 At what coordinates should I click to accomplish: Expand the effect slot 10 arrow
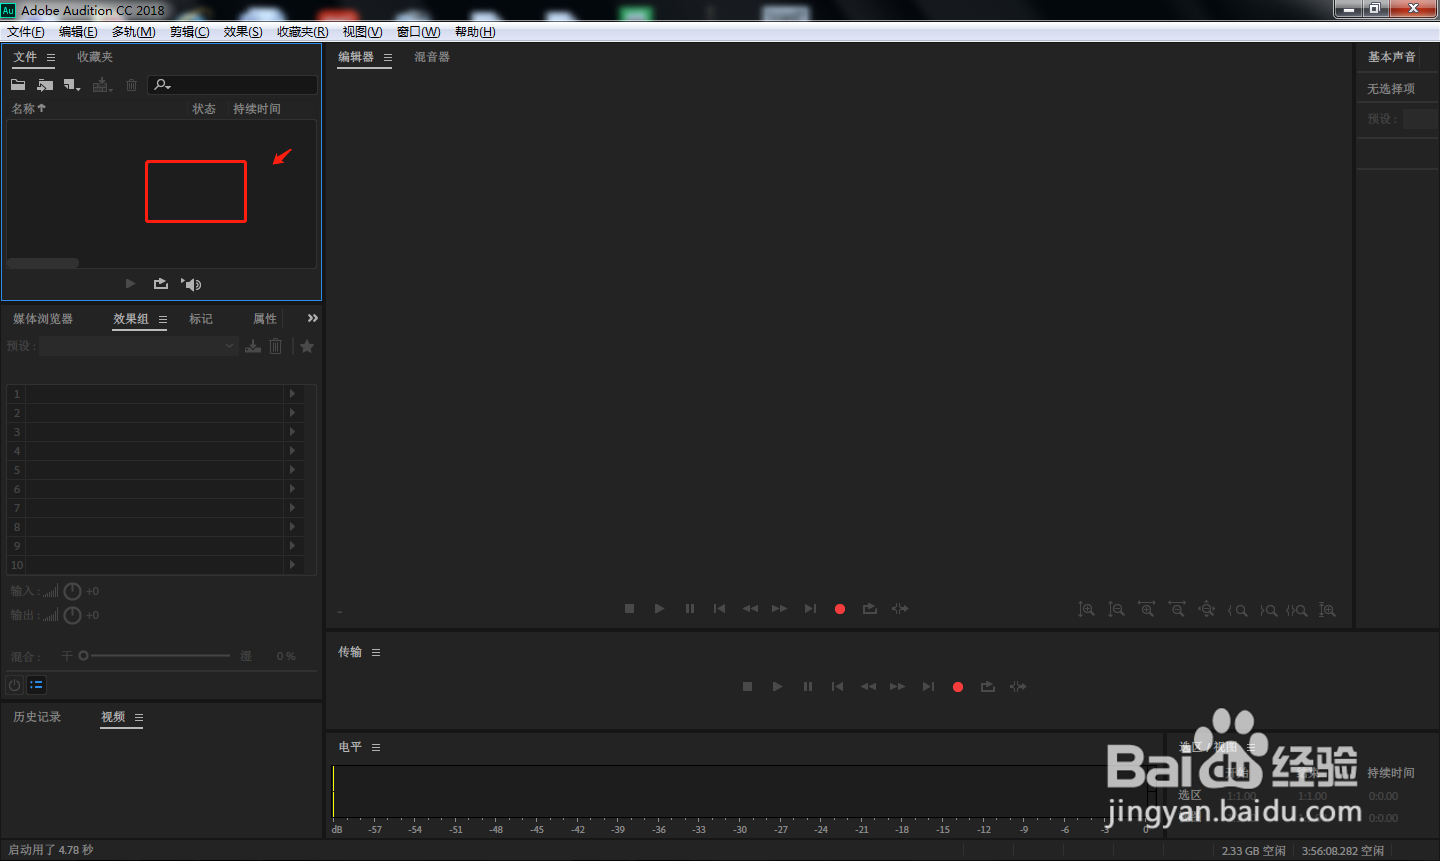pos(292,565)
